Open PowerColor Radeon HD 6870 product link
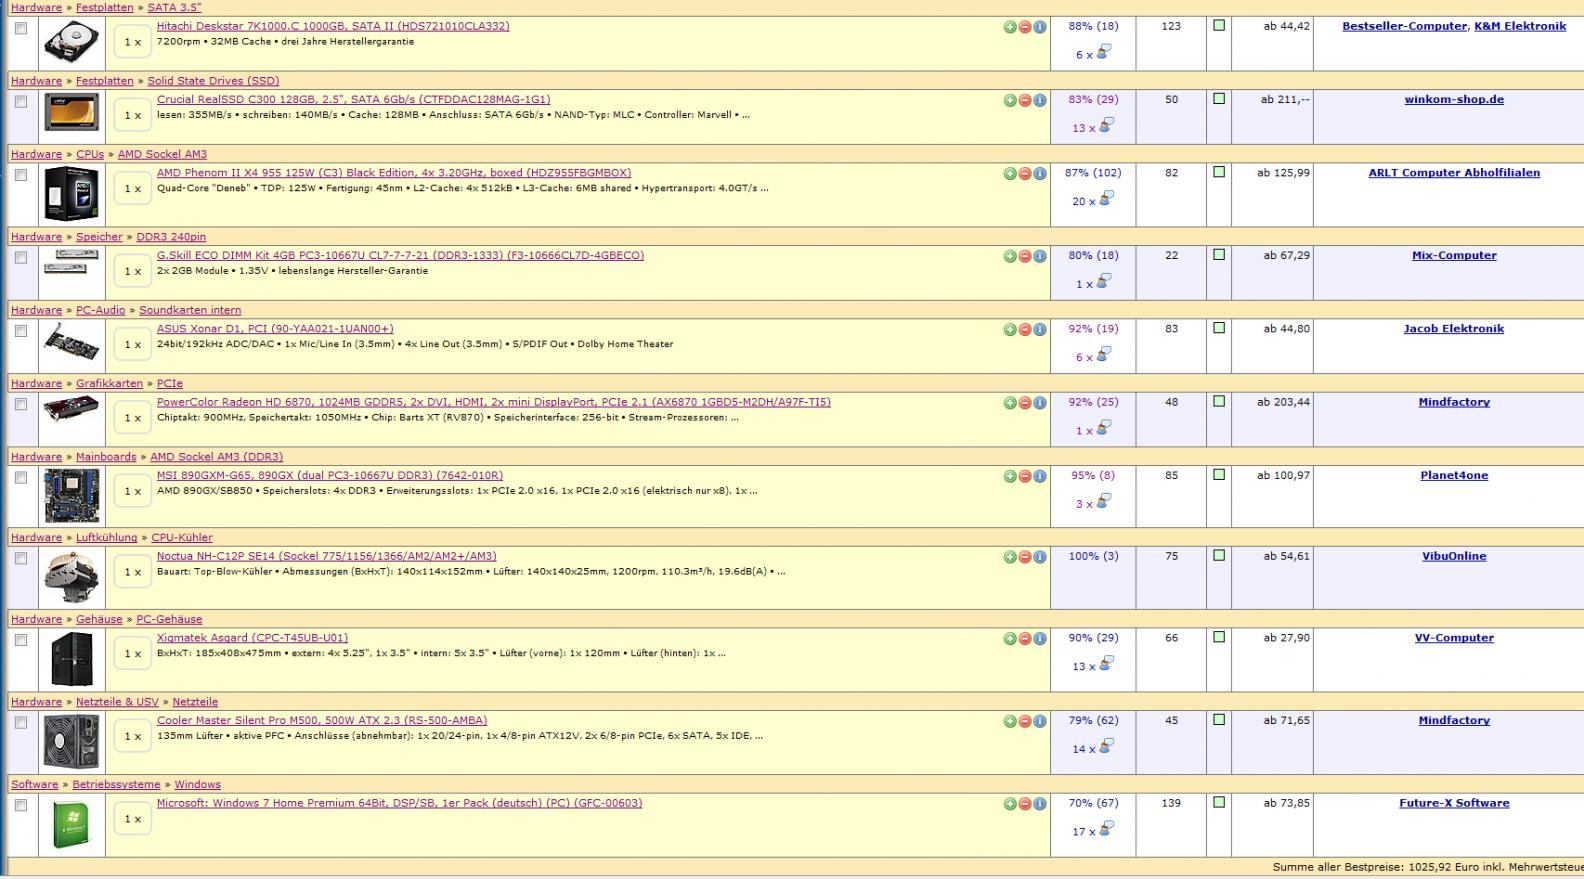The width and height of the screenshot is (1584, 879). pos(493,402)
